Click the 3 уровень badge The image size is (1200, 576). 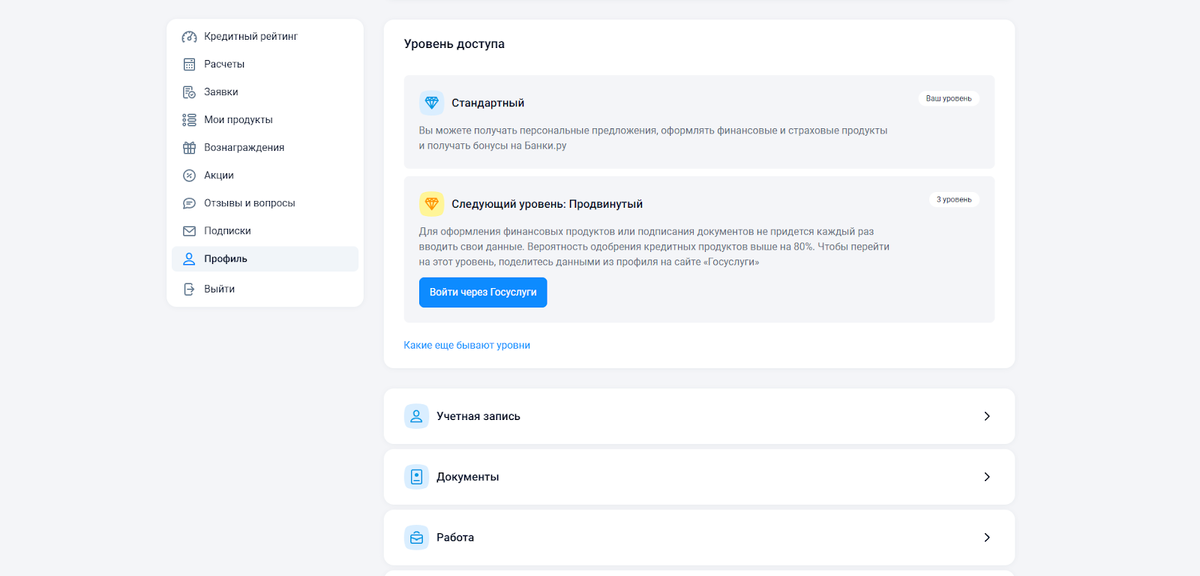pyautogui.click(x=954, y=199)
